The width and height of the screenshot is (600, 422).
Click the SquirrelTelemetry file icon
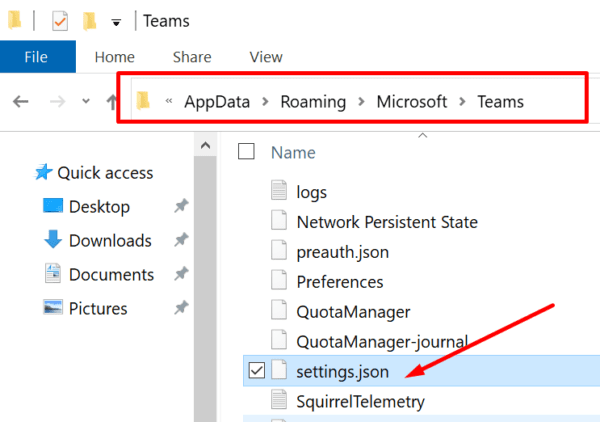279,399
